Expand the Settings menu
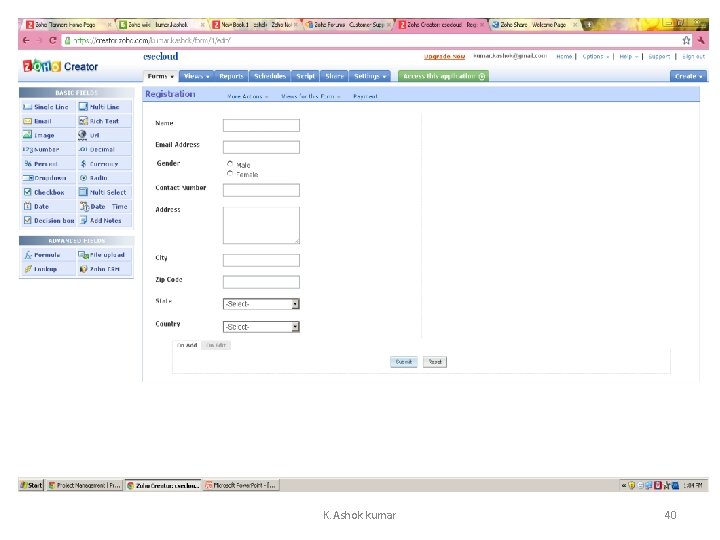 [370, 76]
